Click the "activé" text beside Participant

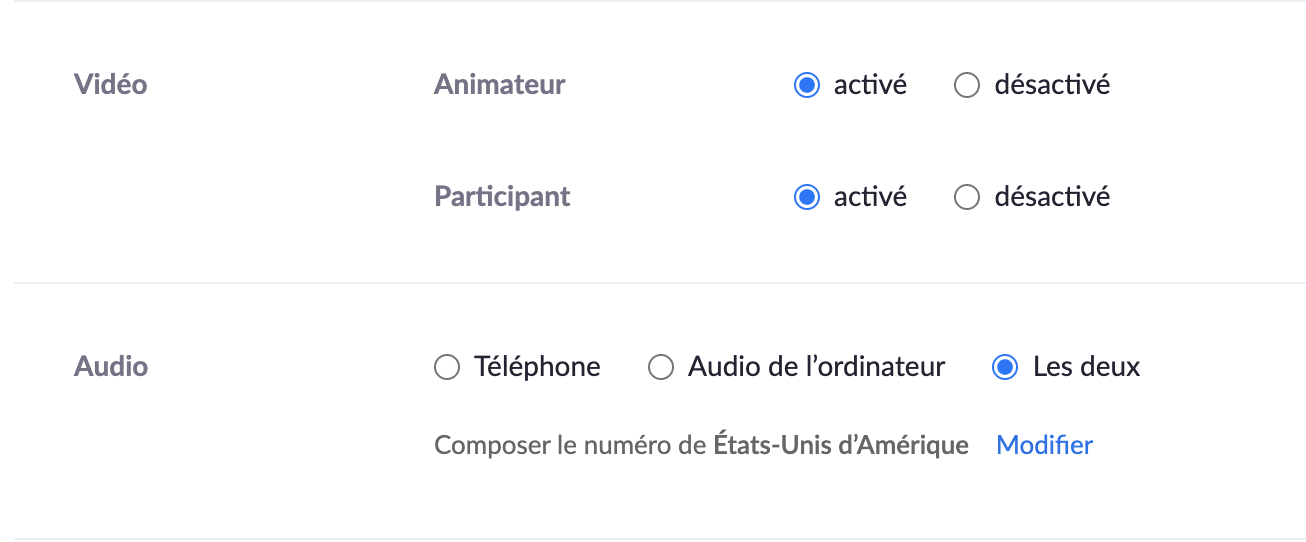pos(870,197)
